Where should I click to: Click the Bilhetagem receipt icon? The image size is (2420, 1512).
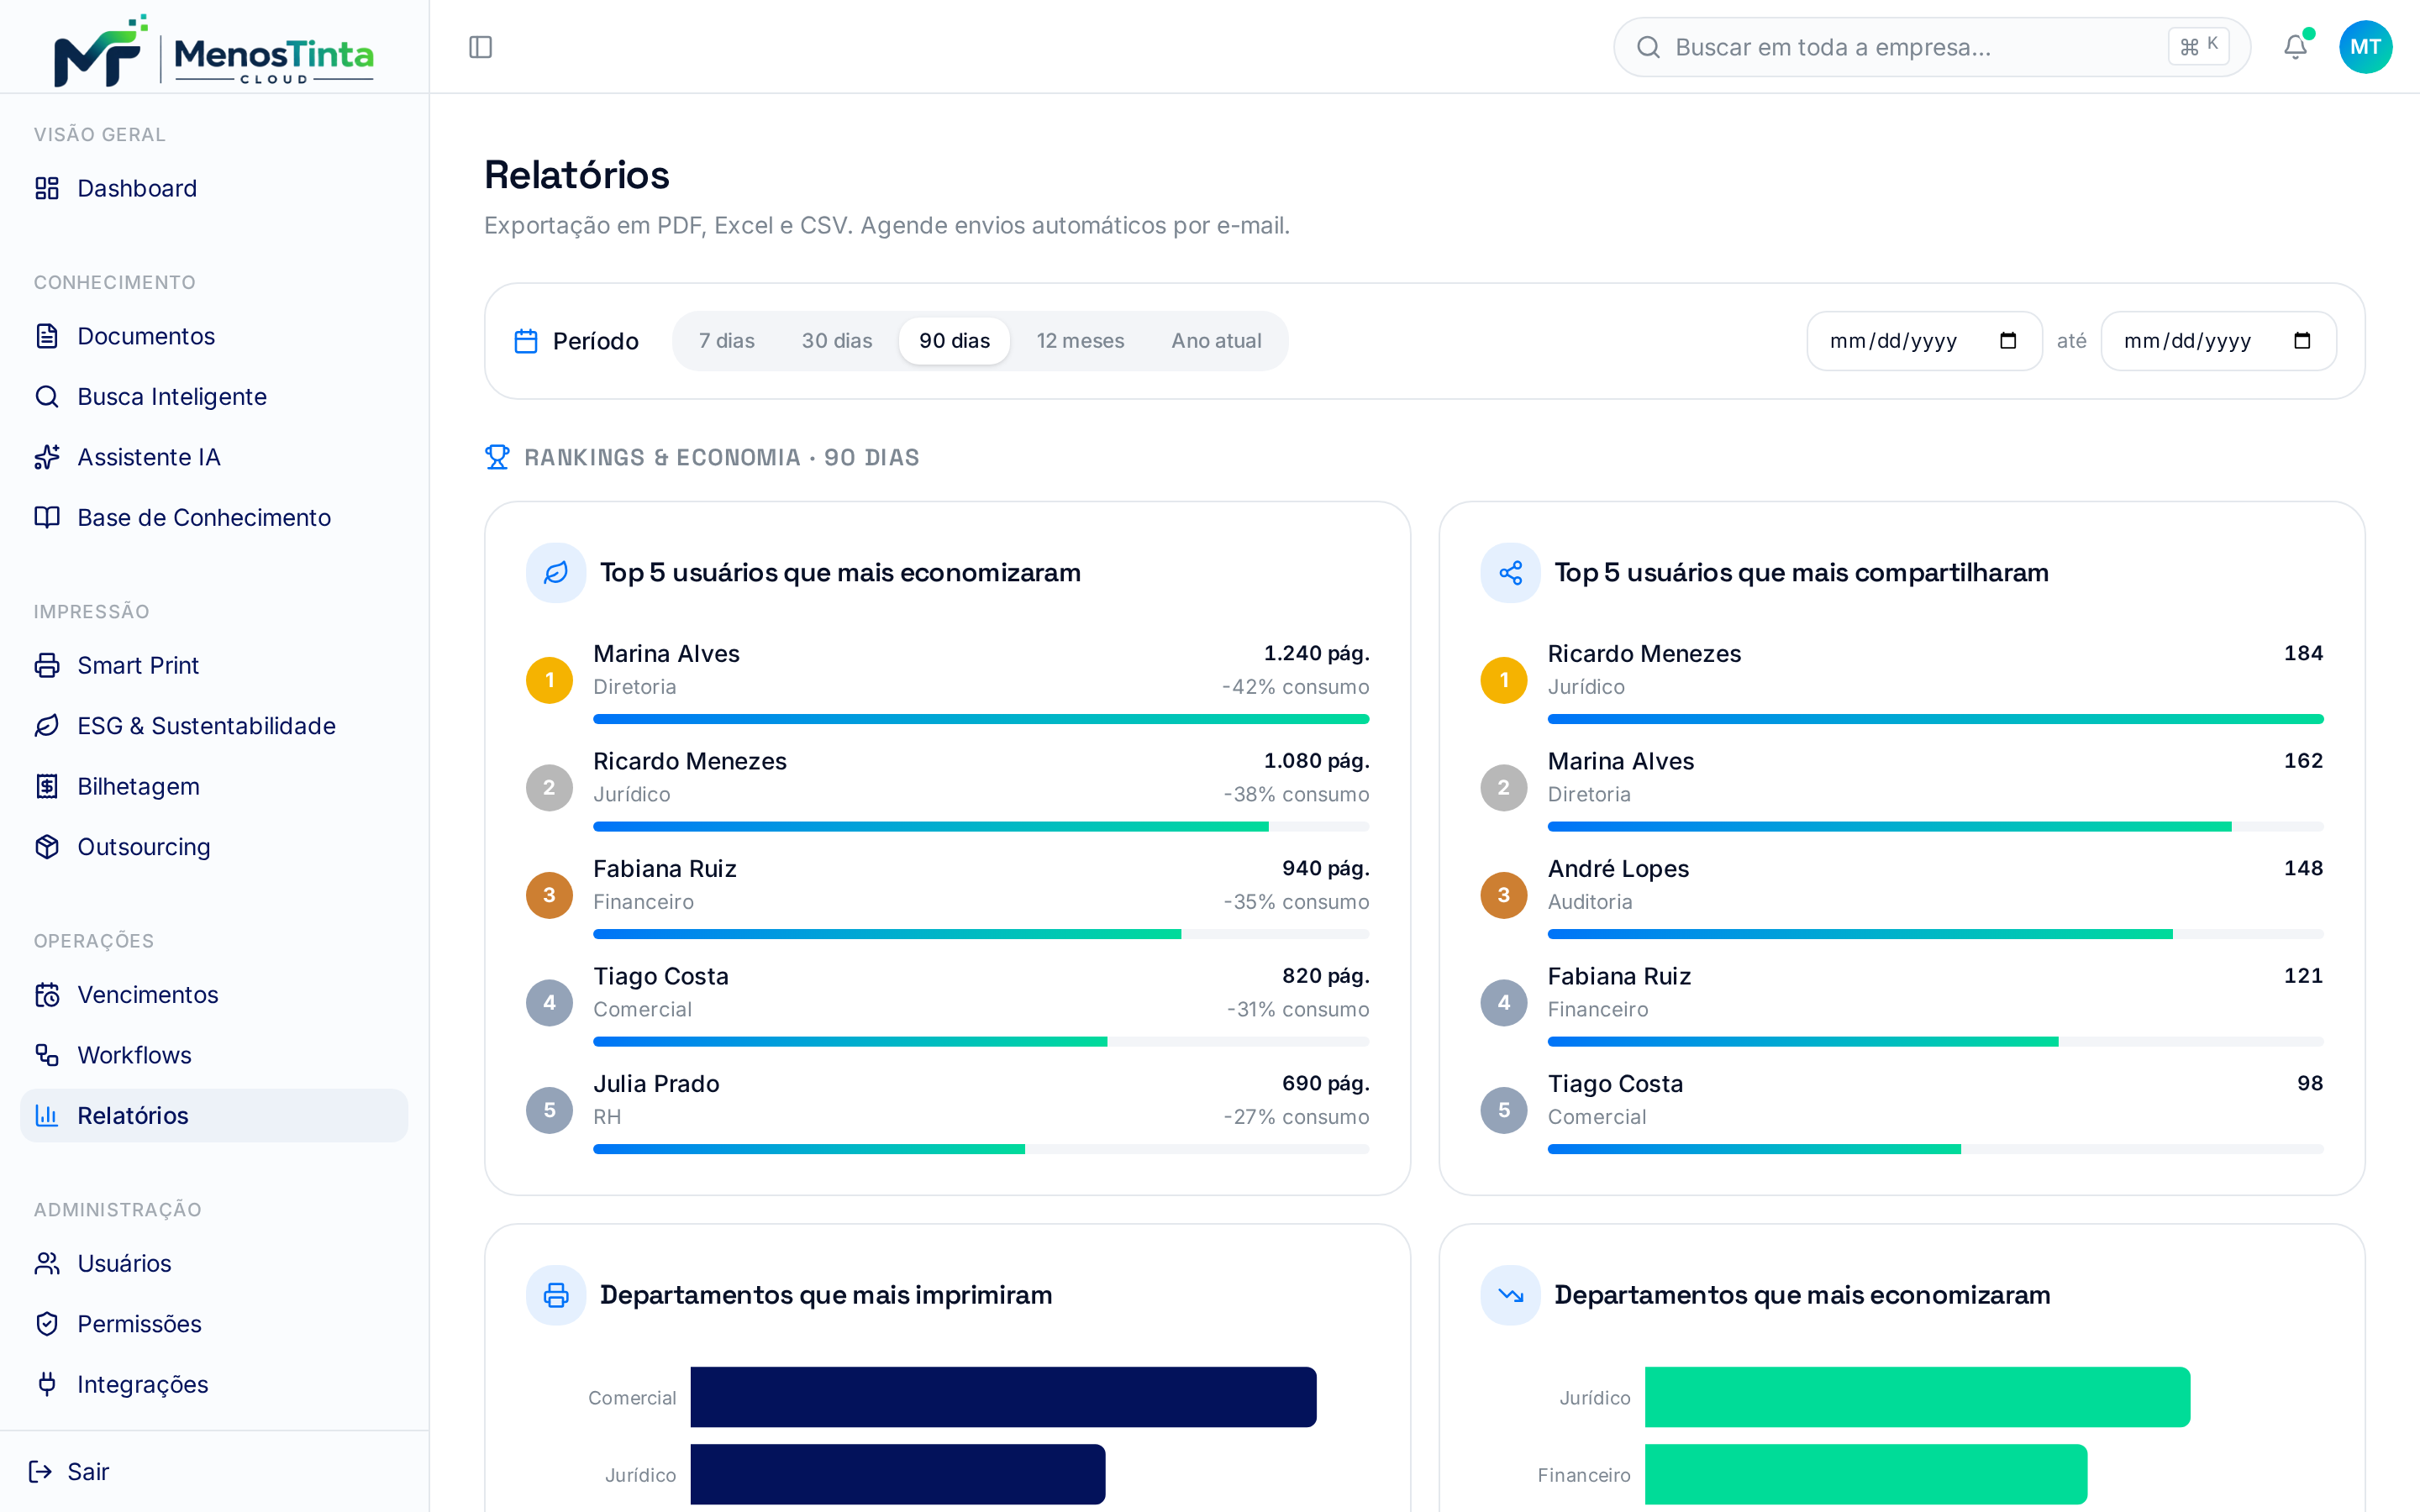pyautogui.click(x=47, y=786)
